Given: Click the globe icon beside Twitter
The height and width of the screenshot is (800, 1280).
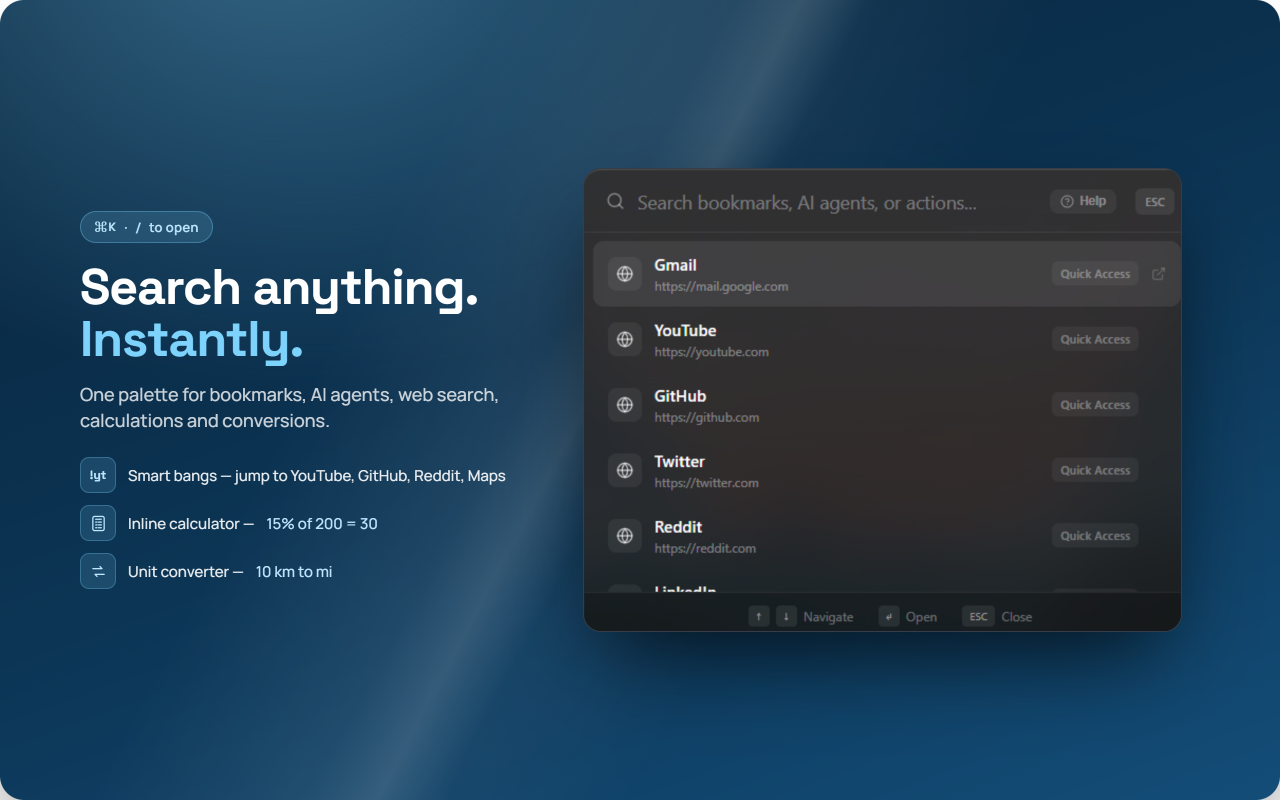Looking at the screenshot, I should 625,470.
